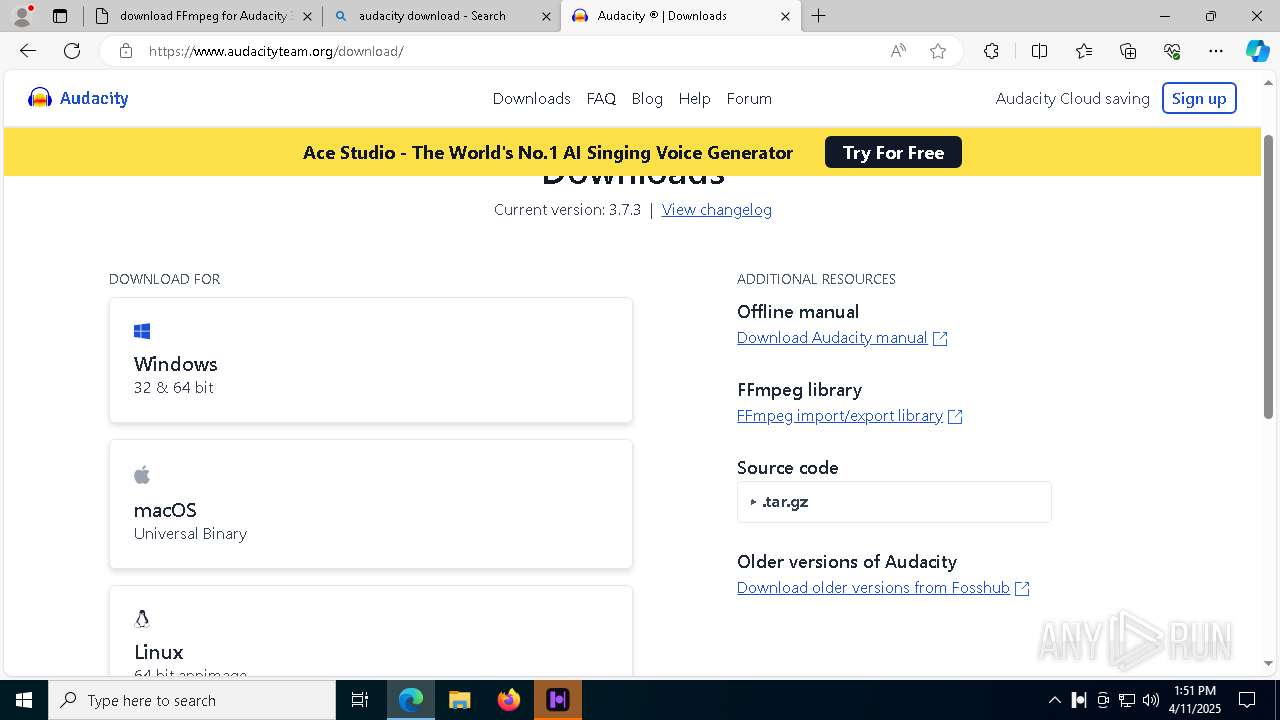Expand the .tar.gz source code disclosure
Screen dimensions: 1280x720
pyautogui.click(x=894, y=502)
